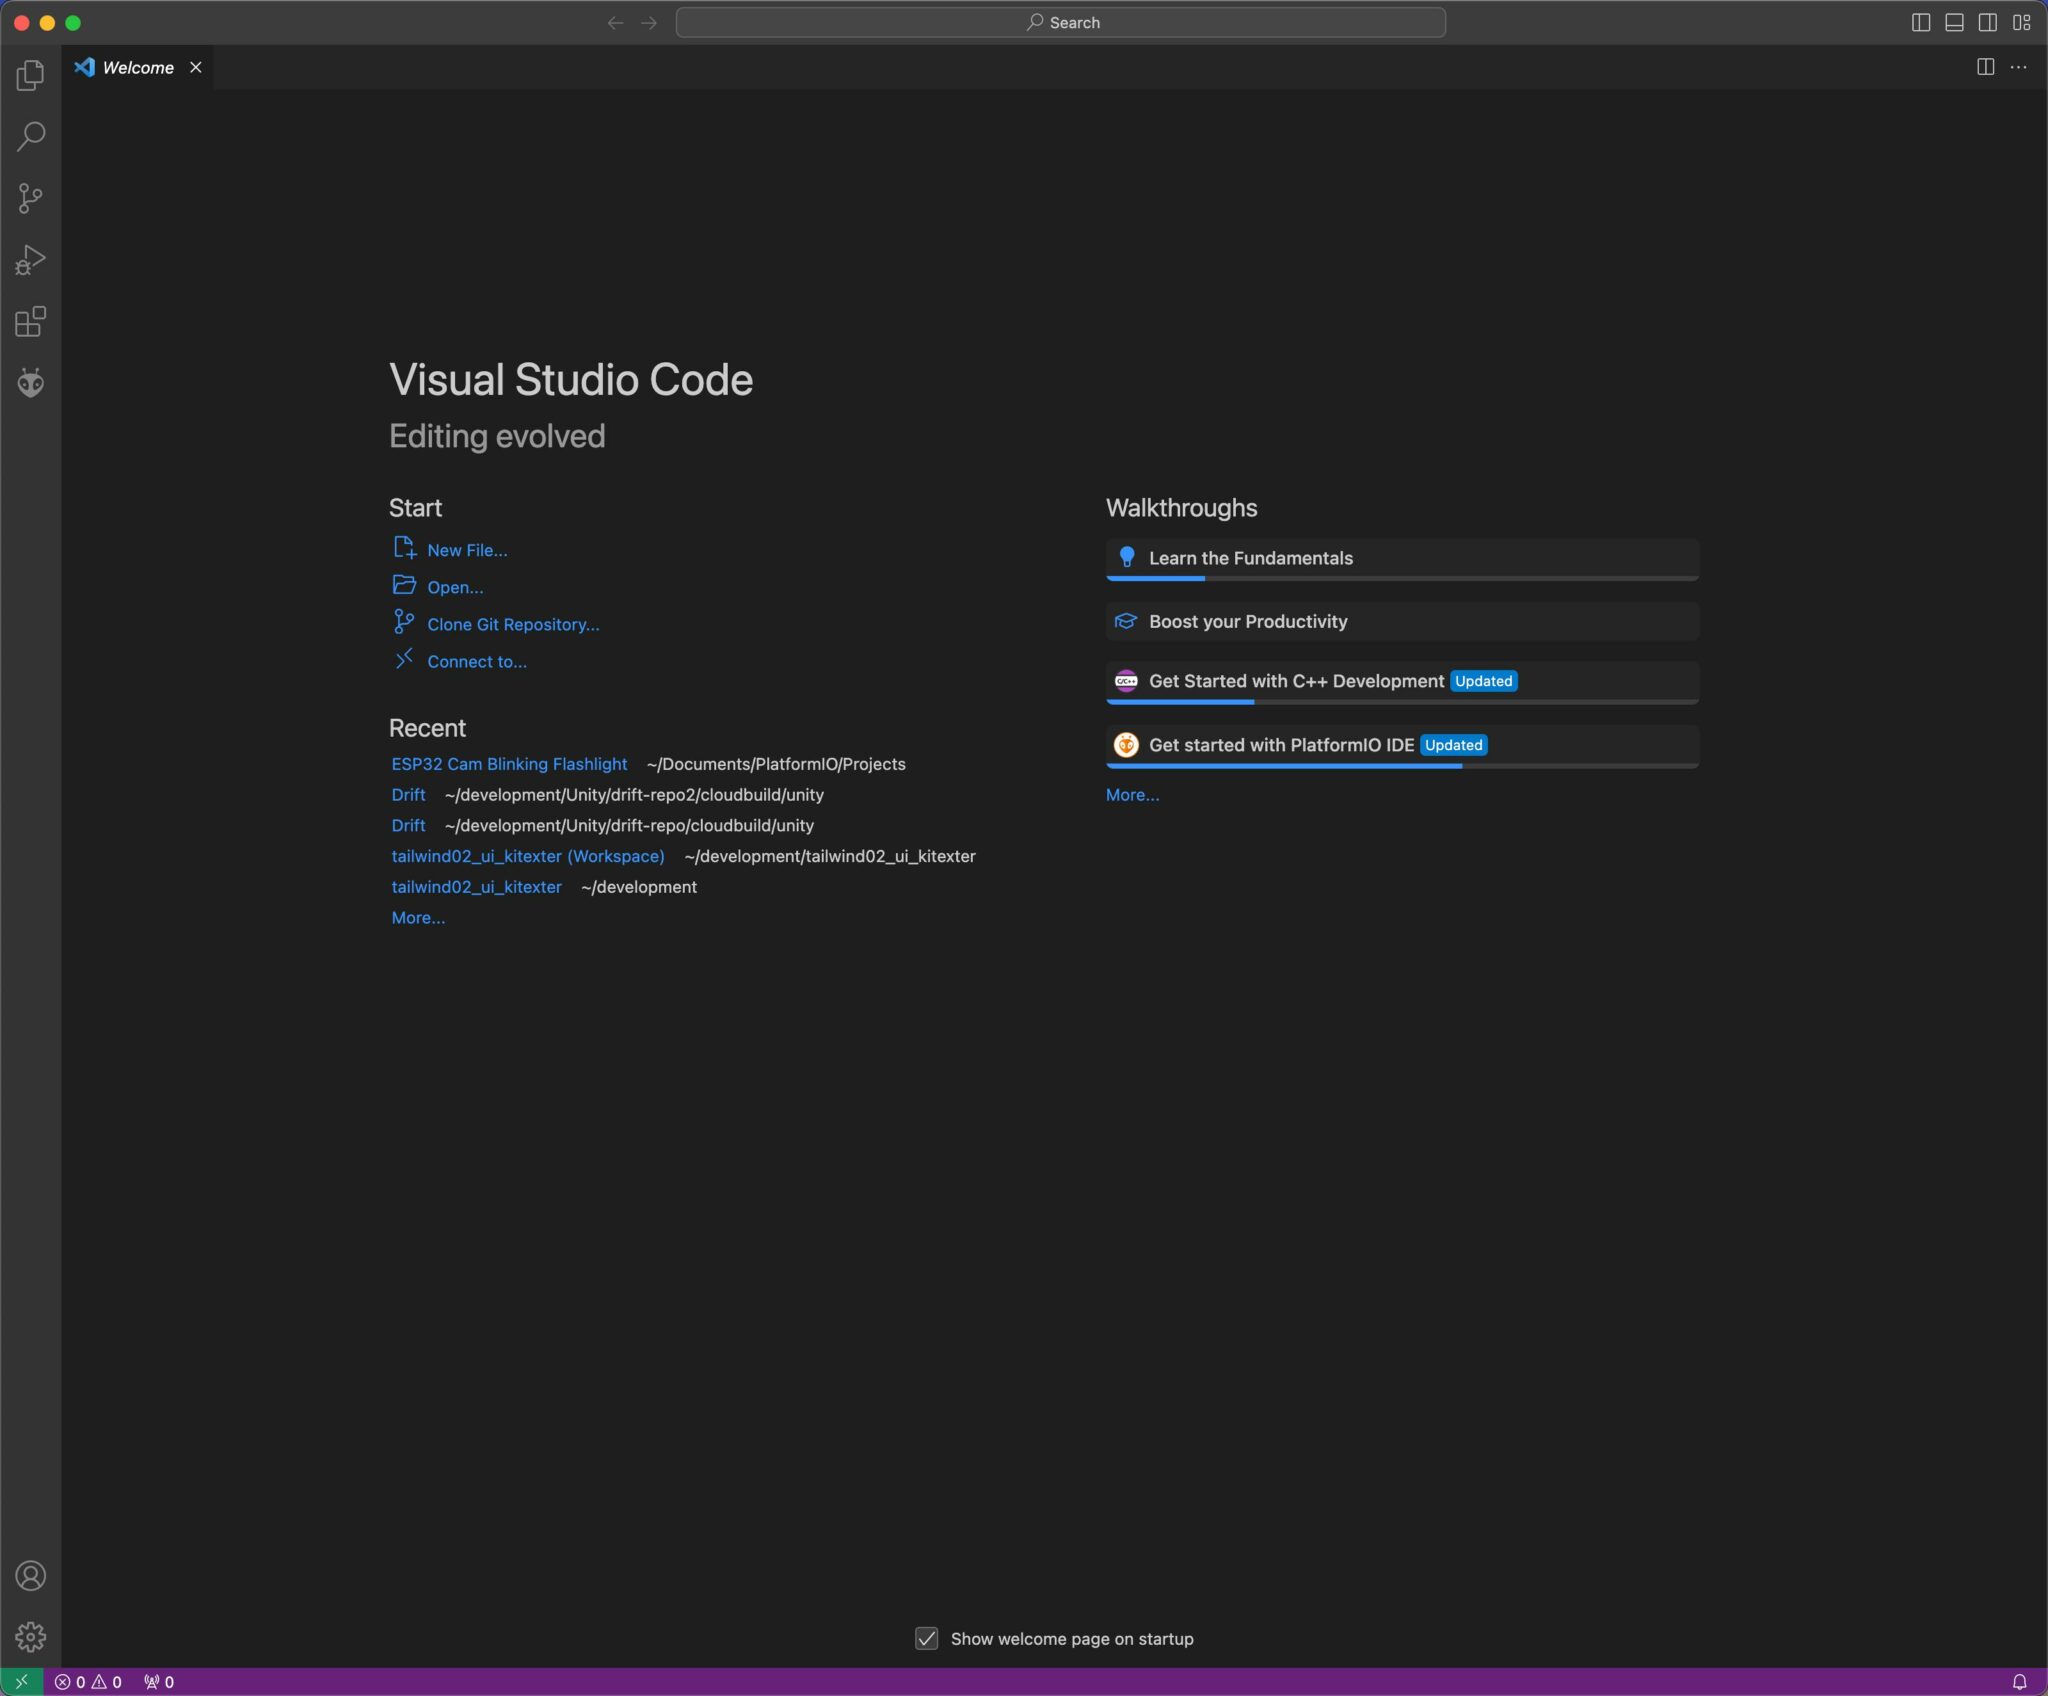Open the Manage gear icon
This screenshot has height=1696, width=2048.
click(x=30, y=1637)
